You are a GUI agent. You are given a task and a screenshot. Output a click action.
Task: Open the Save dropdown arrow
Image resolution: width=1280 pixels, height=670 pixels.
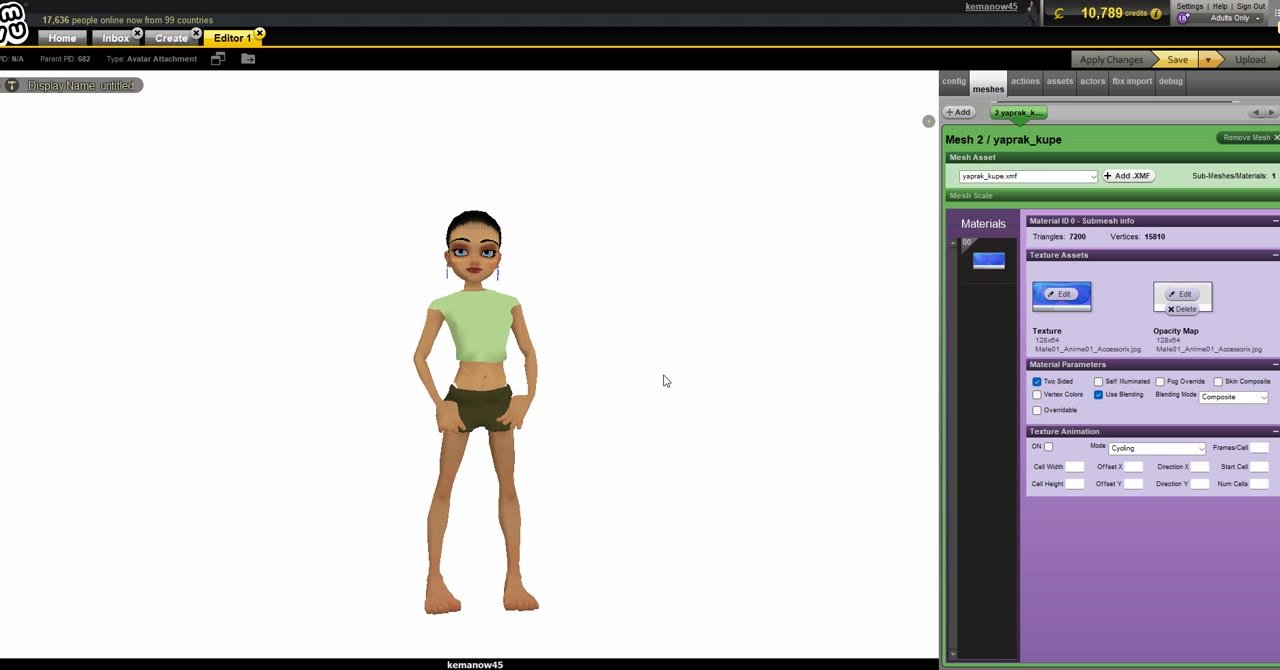pyautogui.click(x=1208, y=60)
